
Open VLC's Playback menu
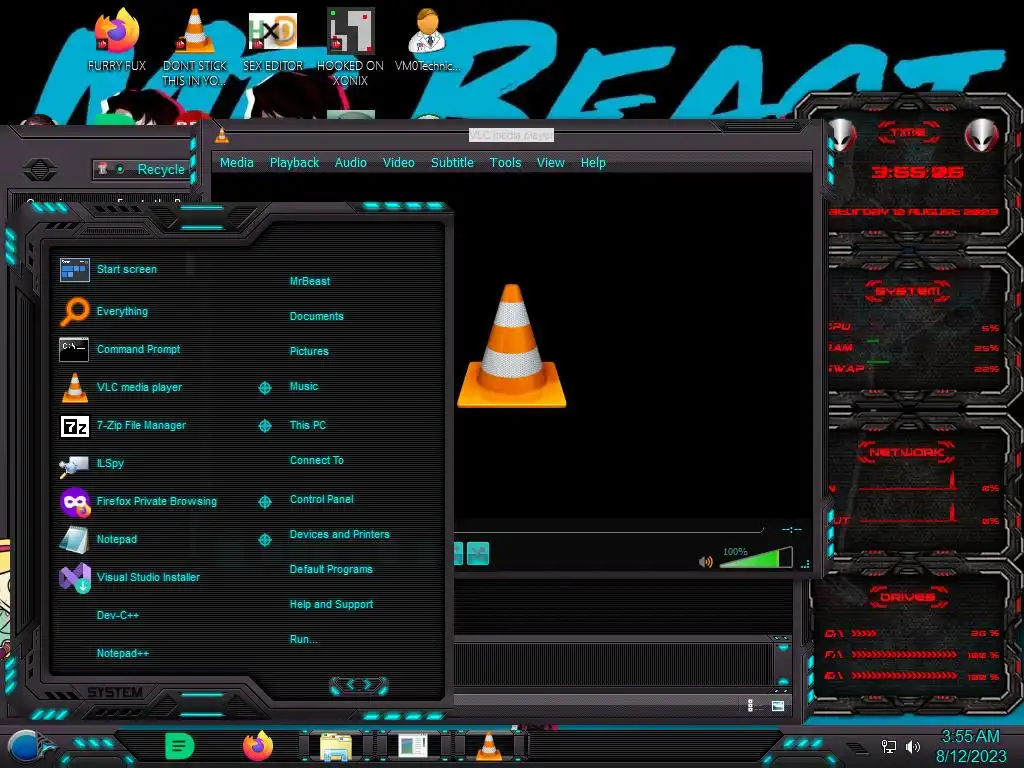tap(295, 163)
